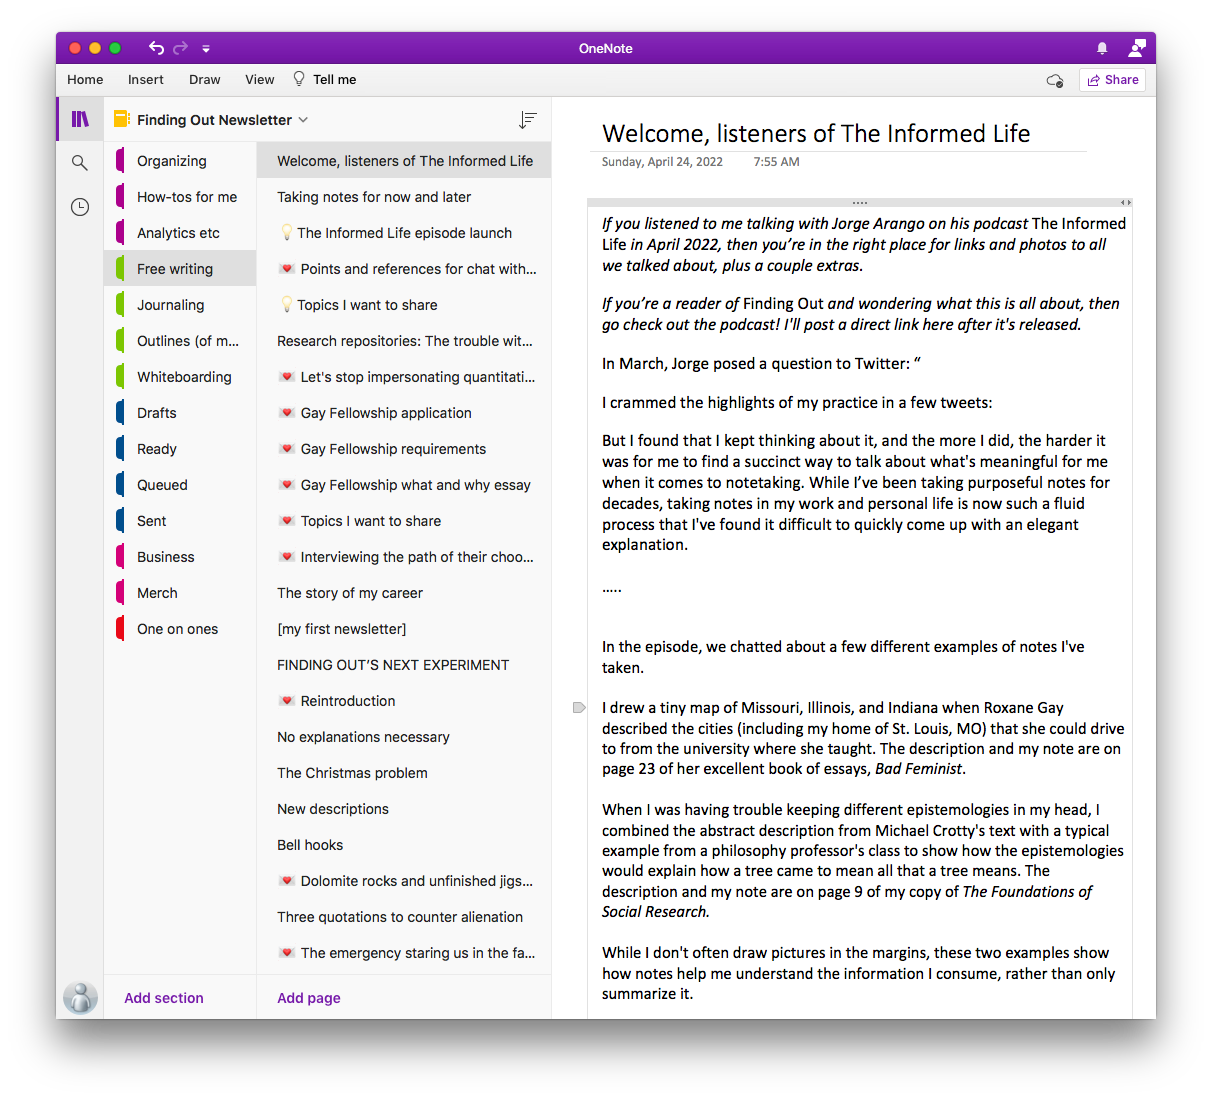Screen dimensions: 1212x1099
Task: Open the Quick Access Toolbar customize dropdown
Action: [206, 48]
